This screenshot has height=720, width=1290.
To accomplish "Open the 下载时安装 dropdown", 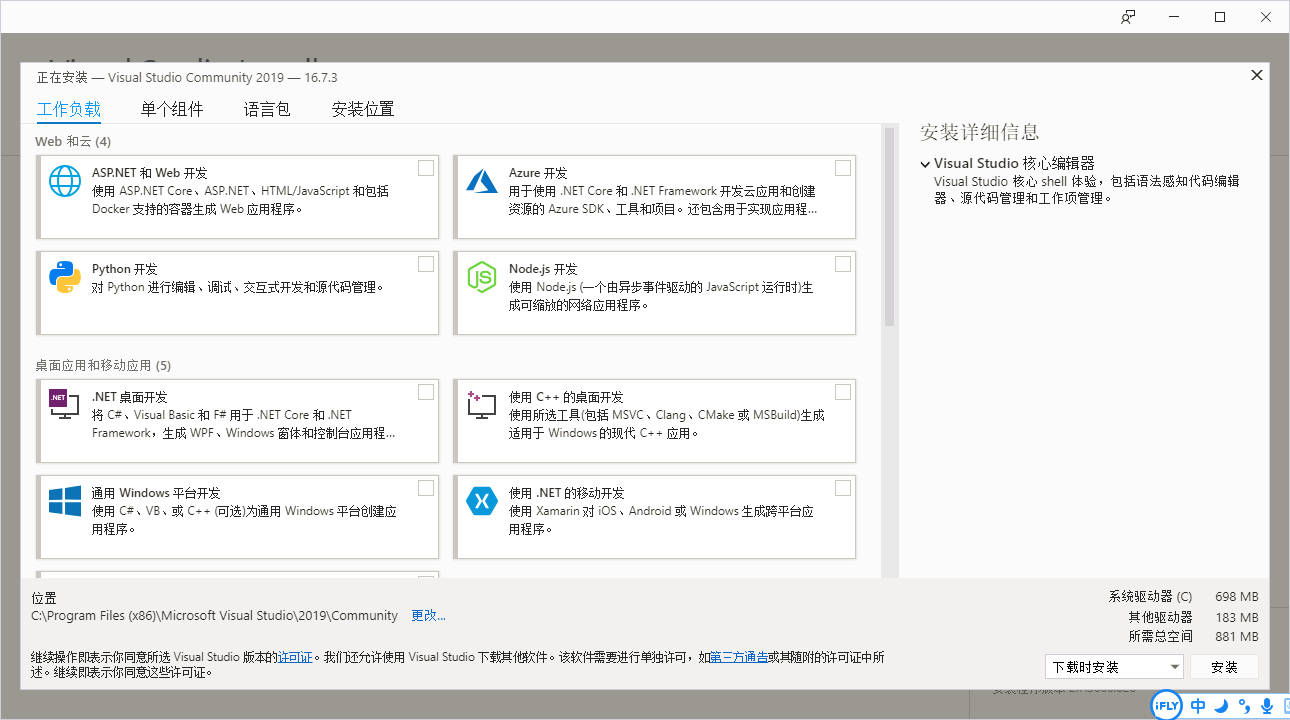I will pos(1114,667).
